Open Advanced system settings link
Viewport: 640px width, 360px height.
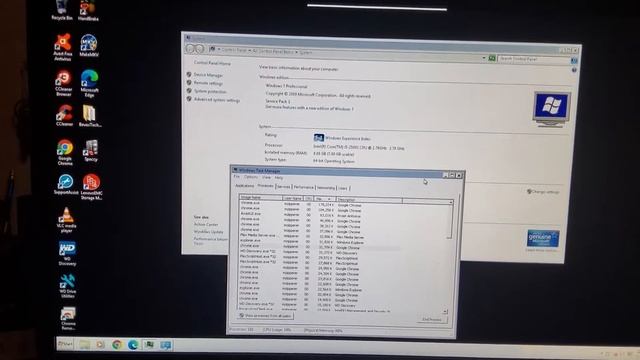[x=217, y=100]
